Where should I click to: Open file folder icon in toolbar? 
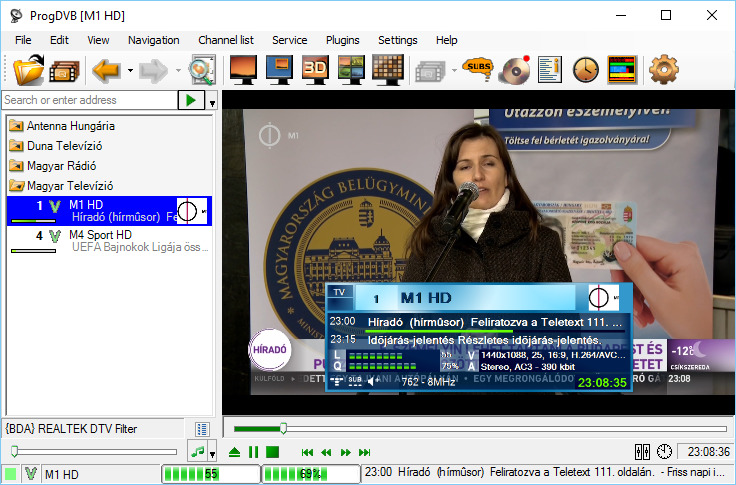coord(28,69)
